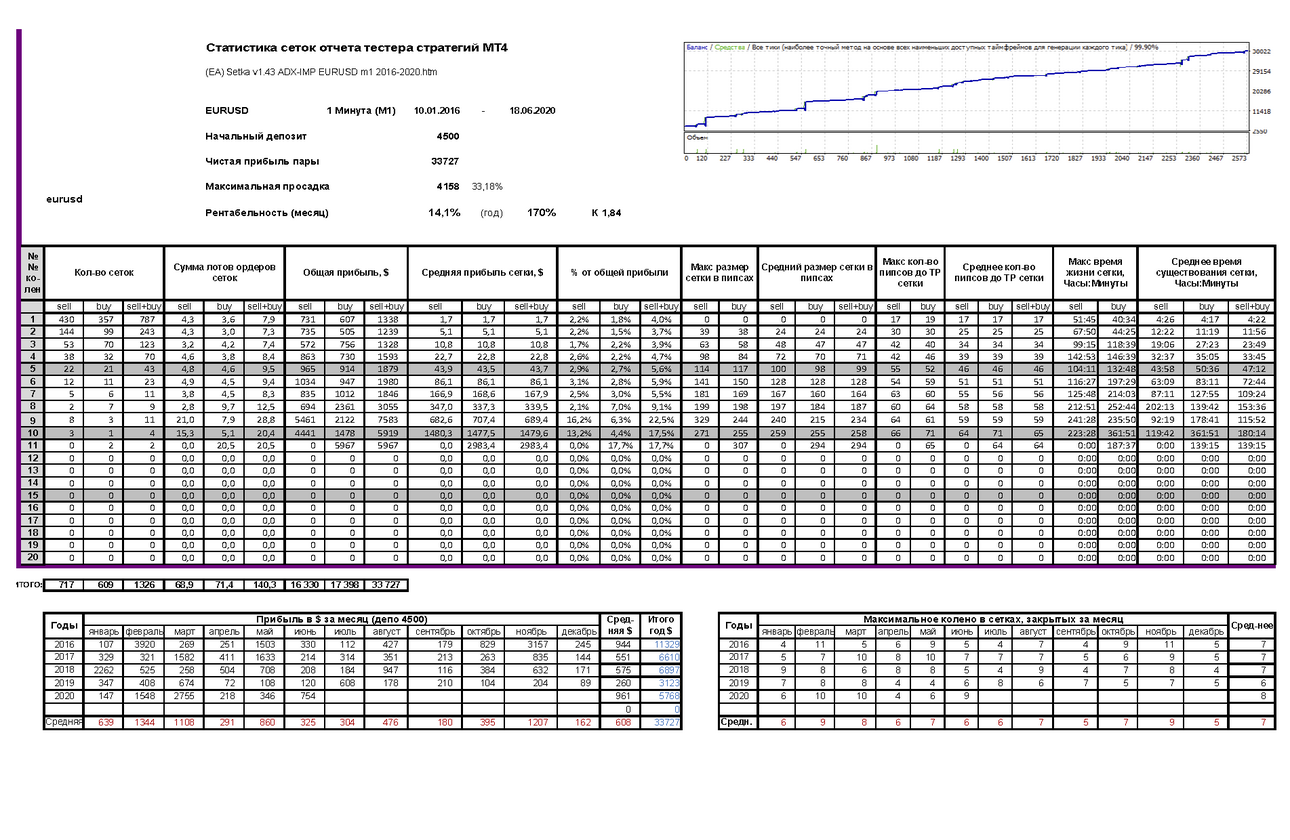The width and height of the screenshot is (1290, 840).
Task: Click the 'Средний размер сетки в пипсах' header
Action: pos(816,272)
